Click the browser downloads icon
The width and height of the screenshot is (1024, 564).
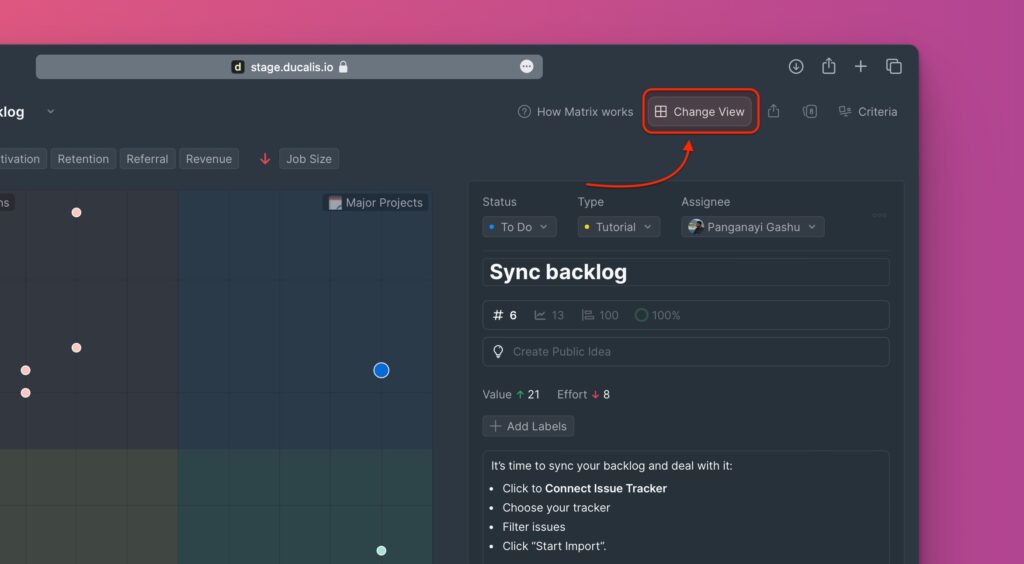click(x=796, y=67)
